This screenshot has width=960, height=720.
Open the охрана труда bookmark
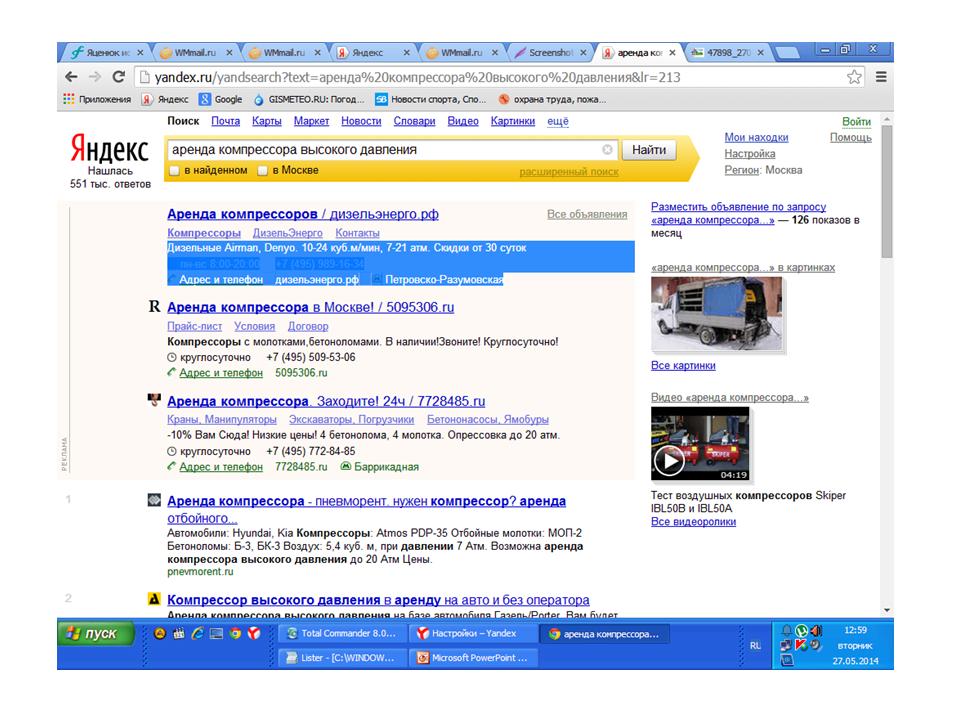(x=552, y=99)
